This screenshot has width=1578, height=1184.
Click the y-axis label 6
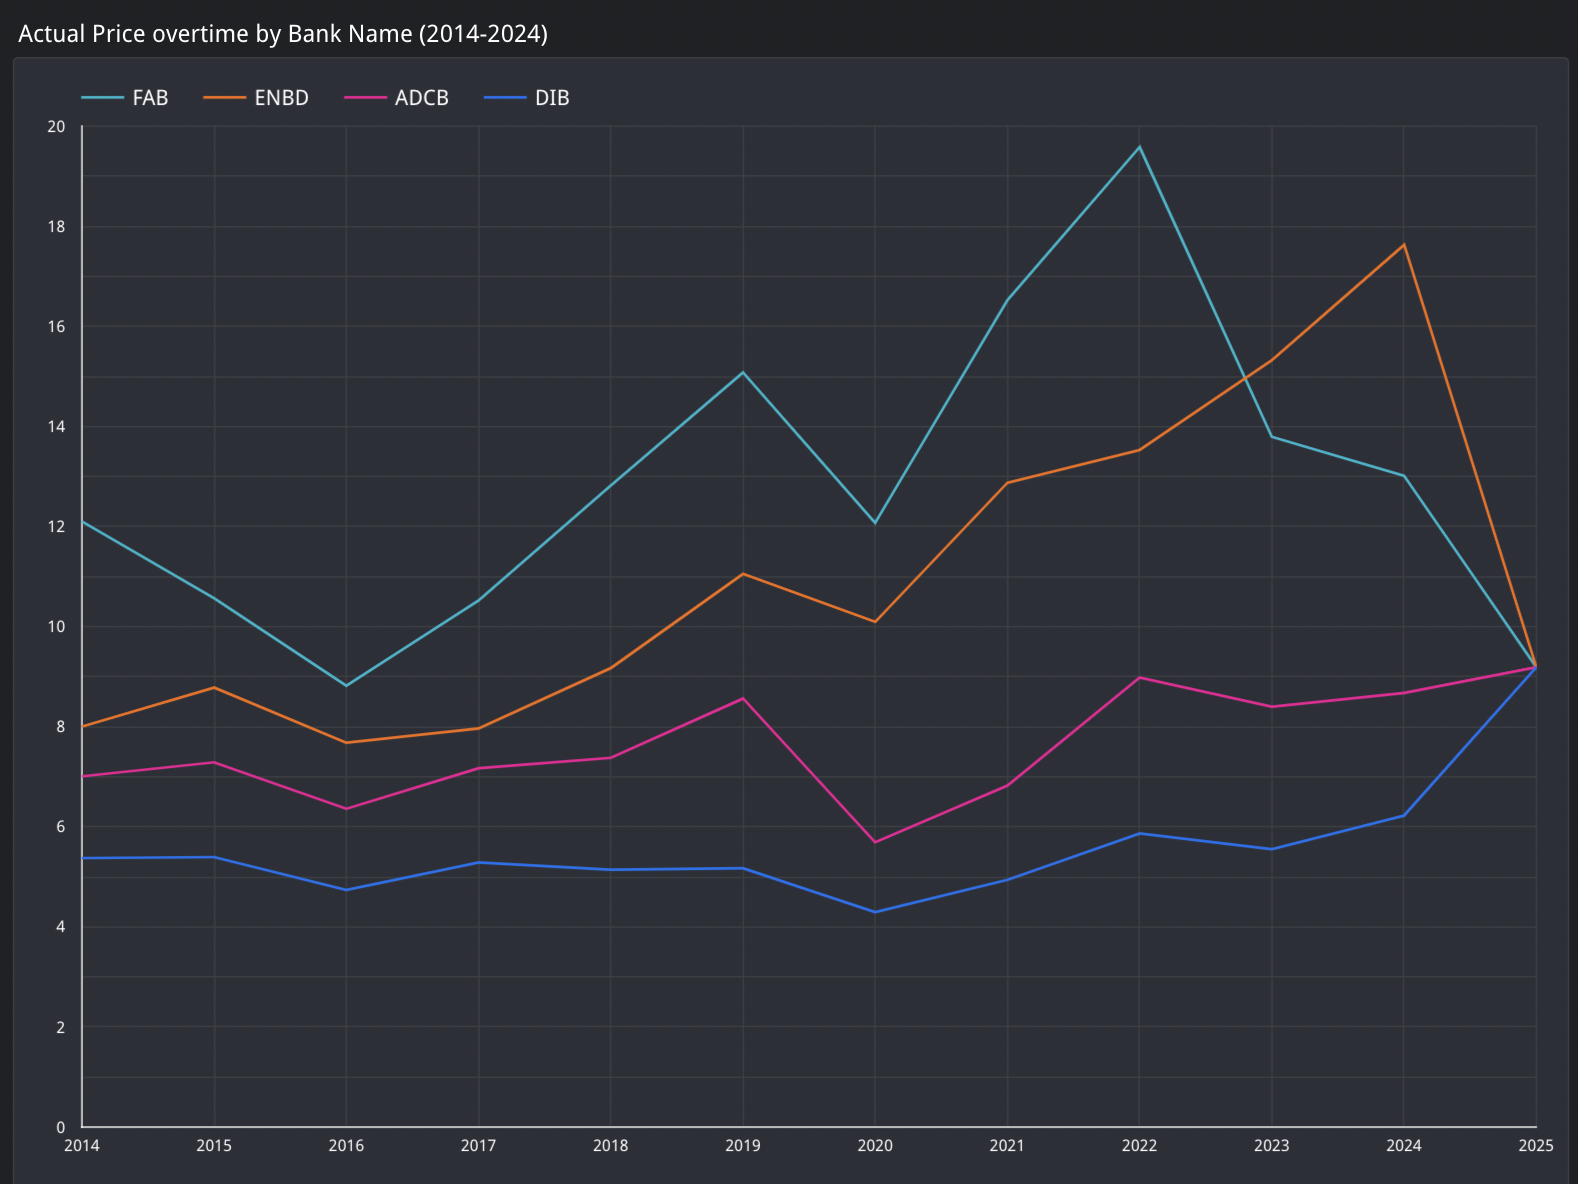click(x=61, y=827)
